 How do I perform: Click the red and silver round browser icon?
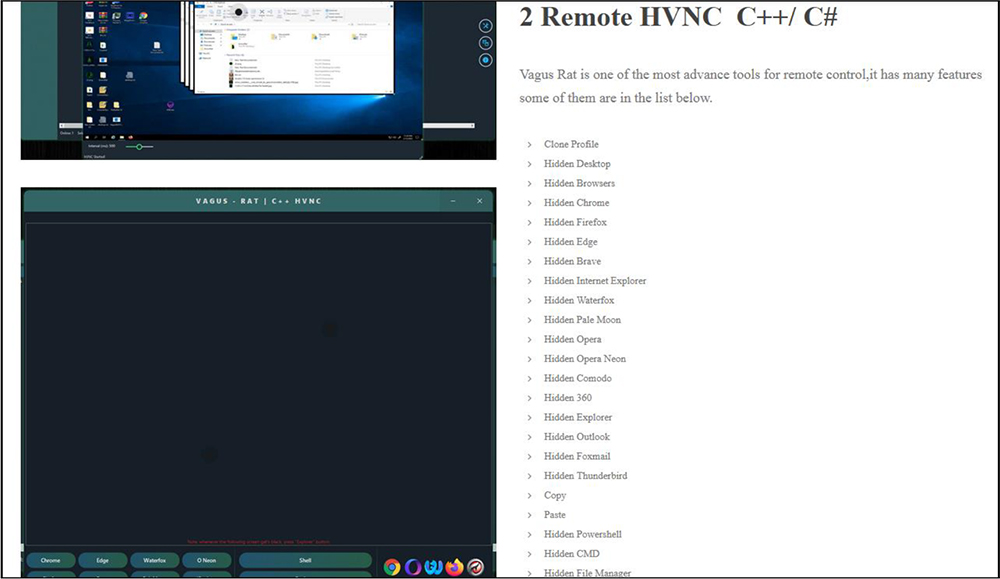(476, 567)
